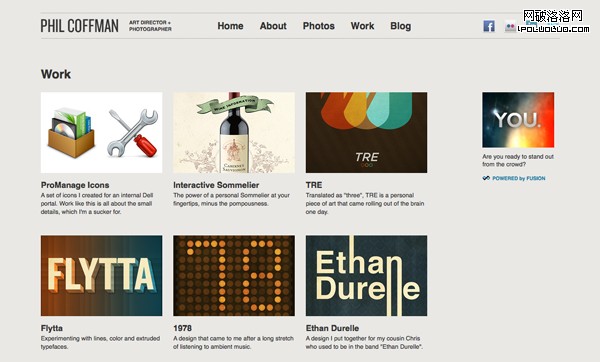Select Work in the navigation
This screenshot has height=362, width=600.
pos(362,26)
